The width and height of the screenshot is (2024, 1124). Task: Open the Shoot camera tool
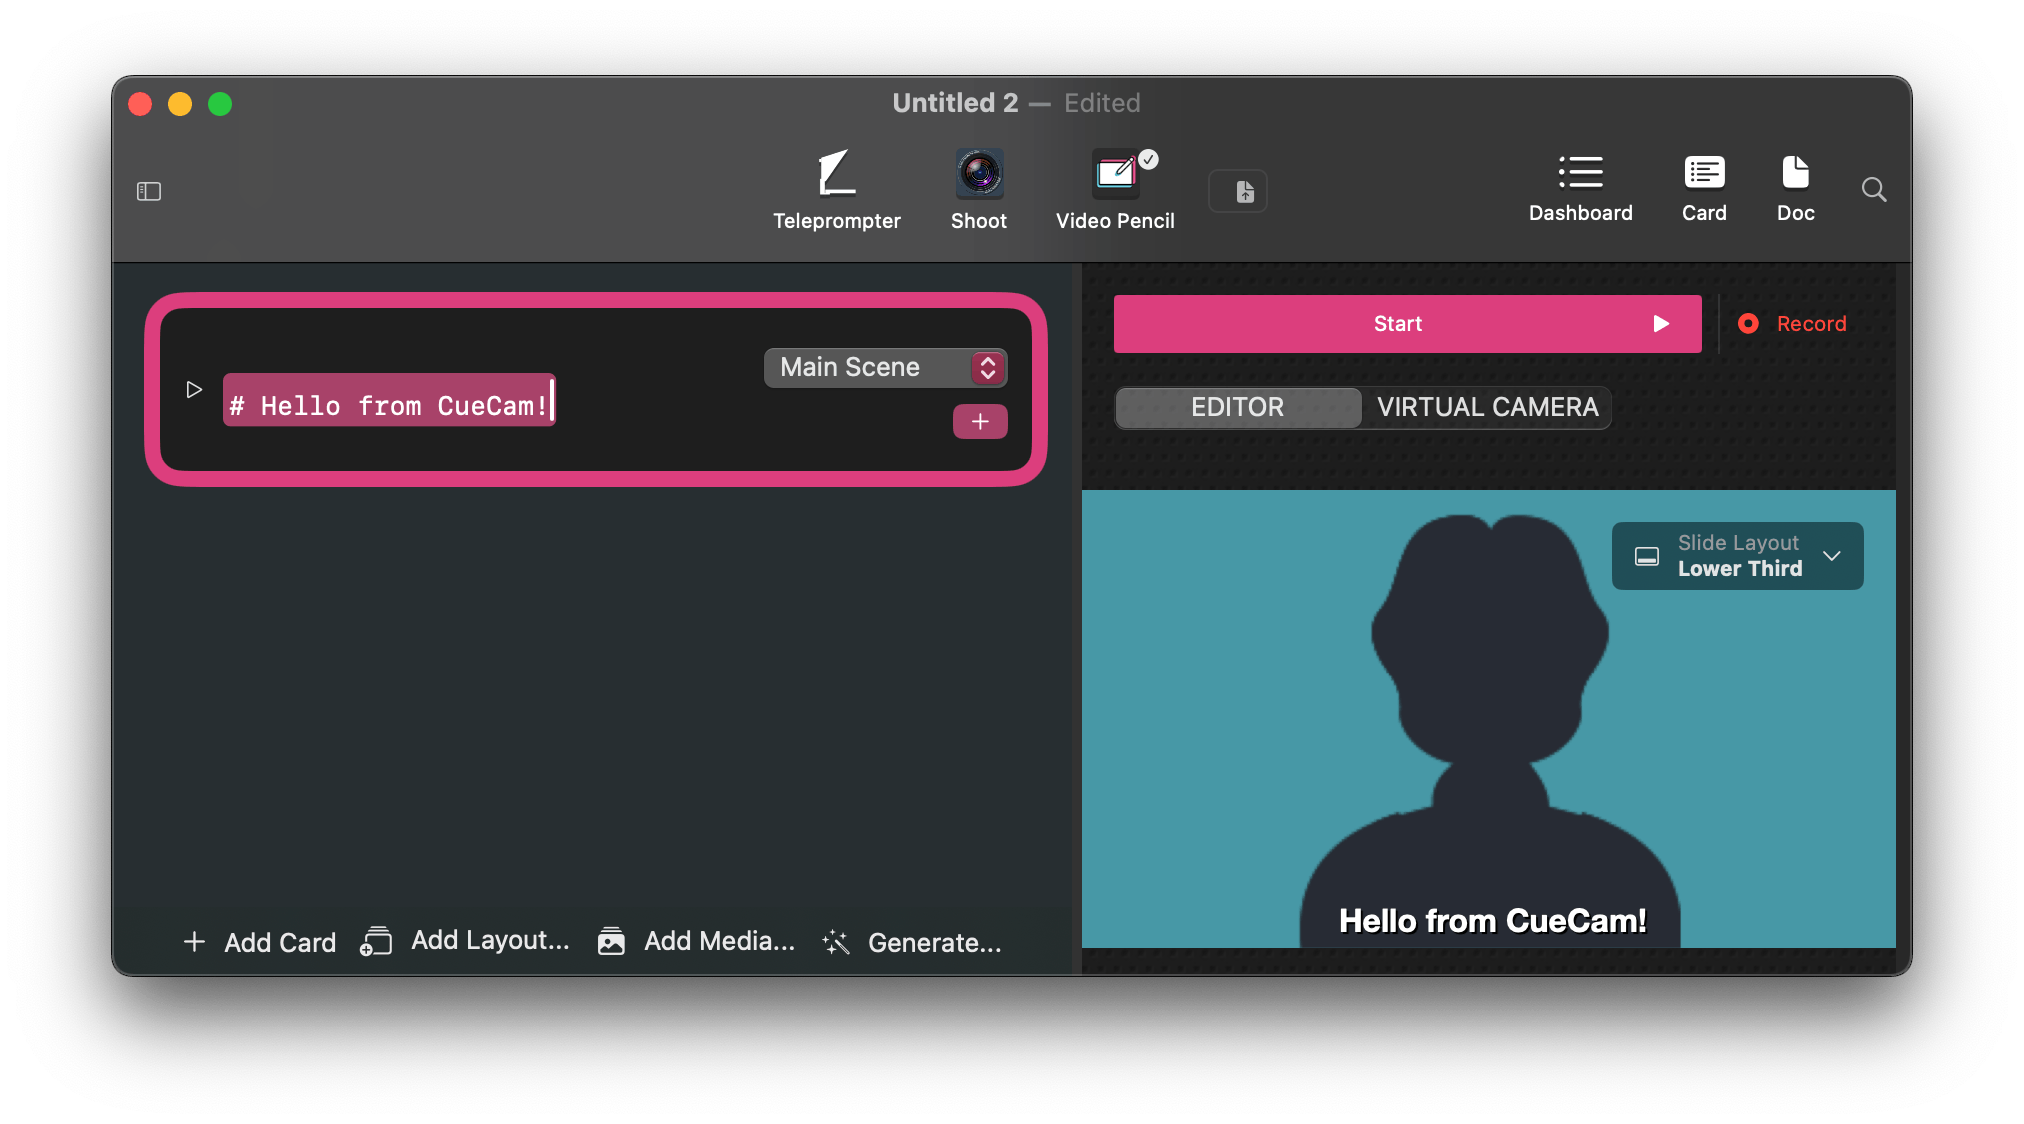978,190
